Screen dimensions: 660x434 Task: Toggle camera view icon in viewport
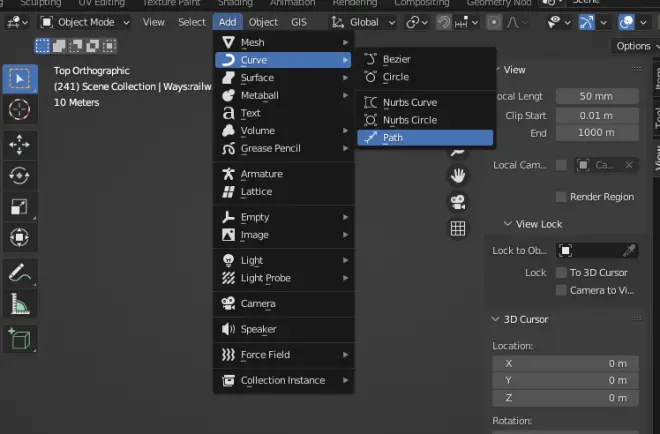coord(458,202)
